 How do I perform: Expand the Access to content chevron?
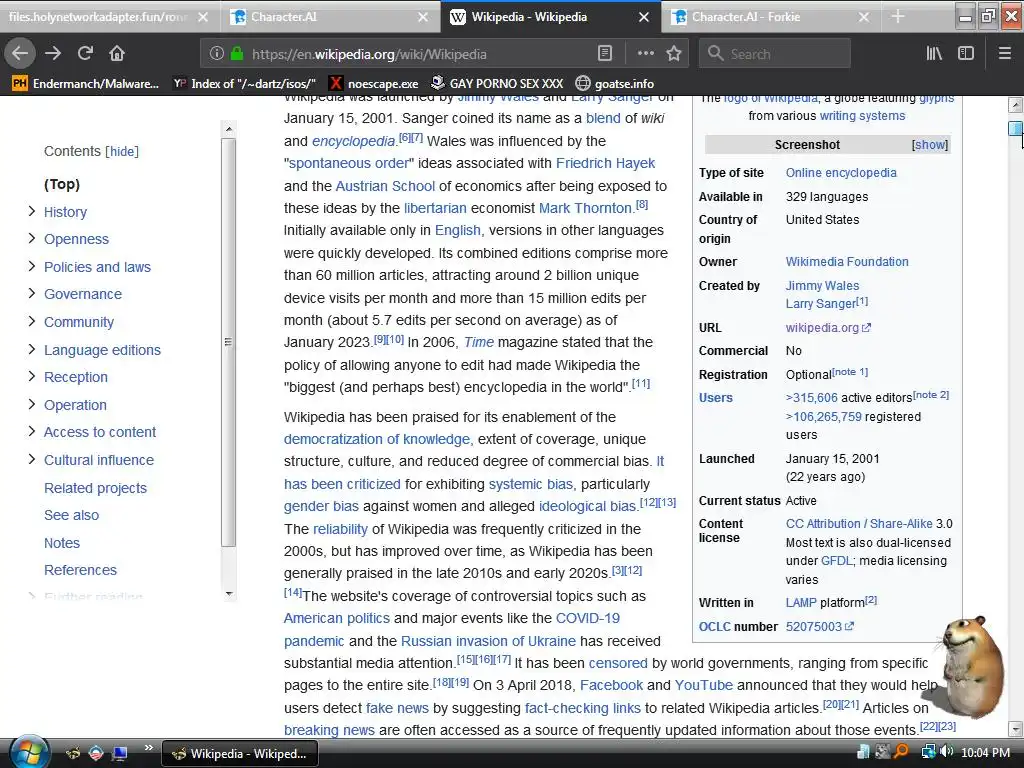[31, 431]
